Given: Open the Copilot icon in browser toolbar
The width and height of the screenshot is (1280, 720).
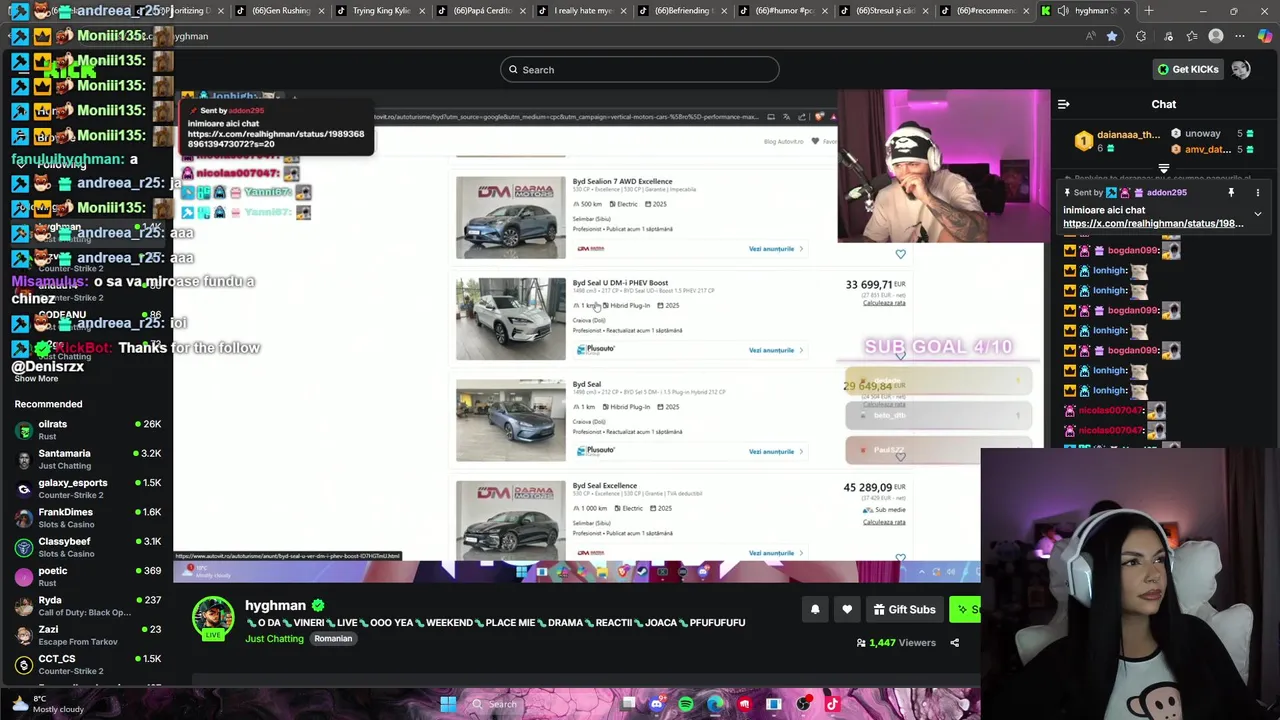Looking at the screenshot, I should (x=1265, y=36).
